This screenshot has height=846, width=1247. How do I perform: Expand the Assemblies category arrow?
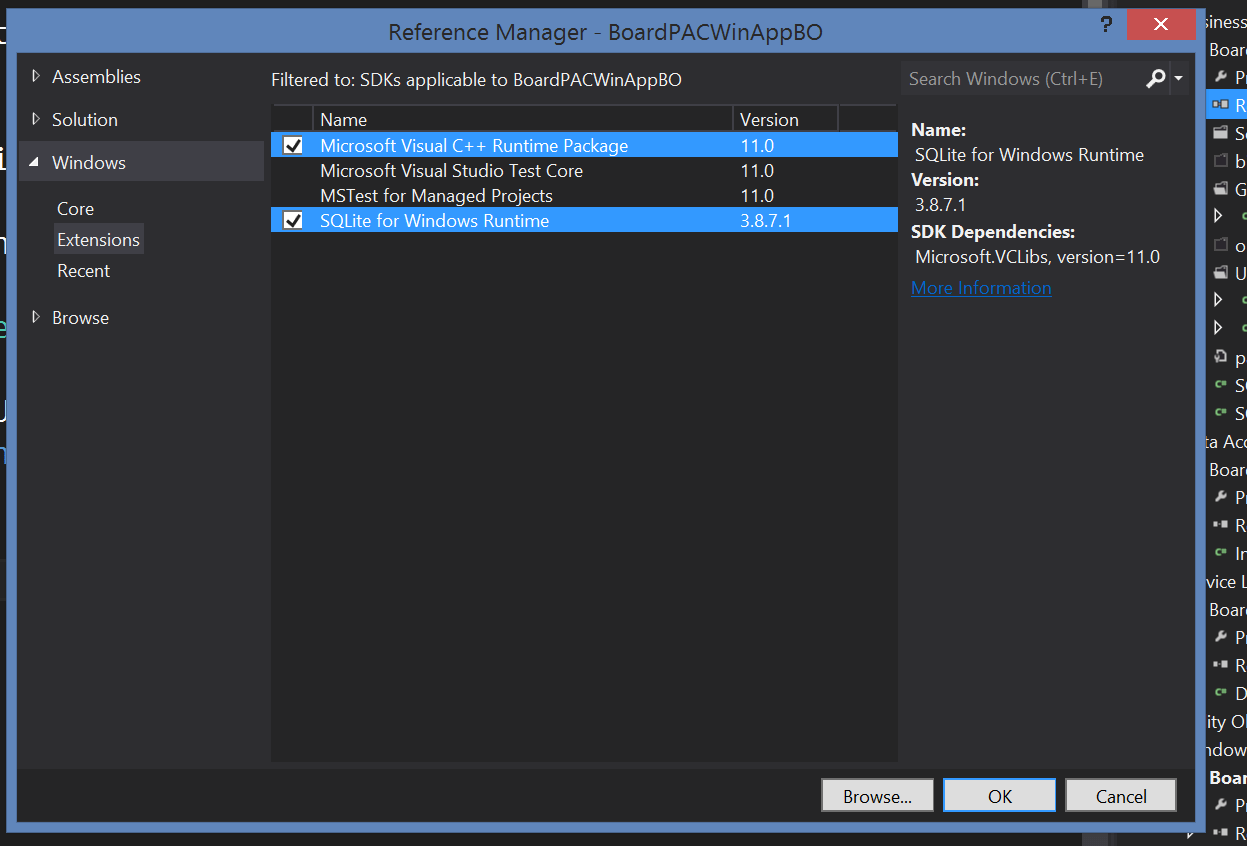36,76
